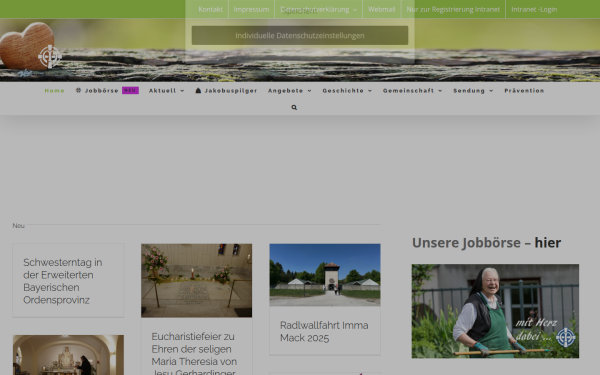Expand the Sendung menu chevron
Screen dimensions: 600x375
491,91
